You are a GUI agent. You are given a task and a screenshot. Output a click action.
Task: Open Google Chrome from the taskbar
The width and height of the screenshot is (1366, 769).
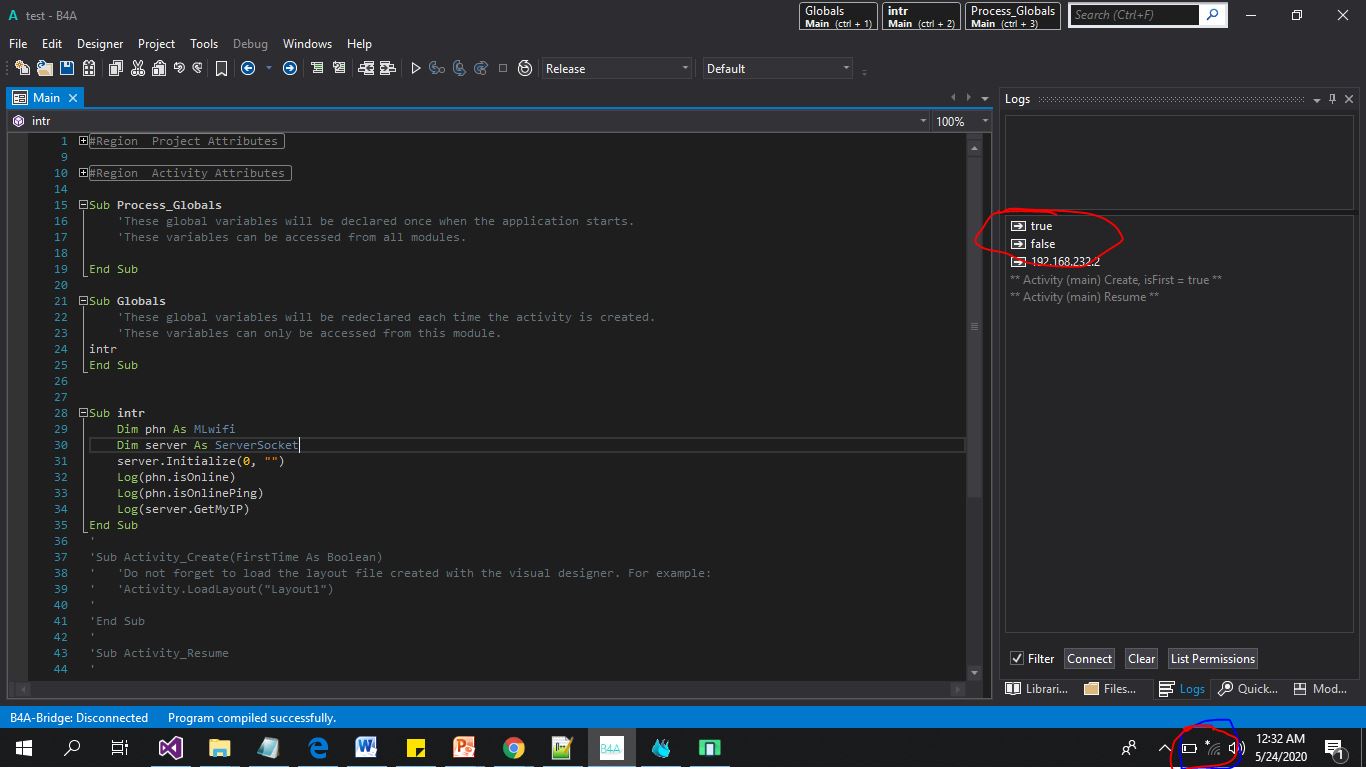(x=513, y=748)
